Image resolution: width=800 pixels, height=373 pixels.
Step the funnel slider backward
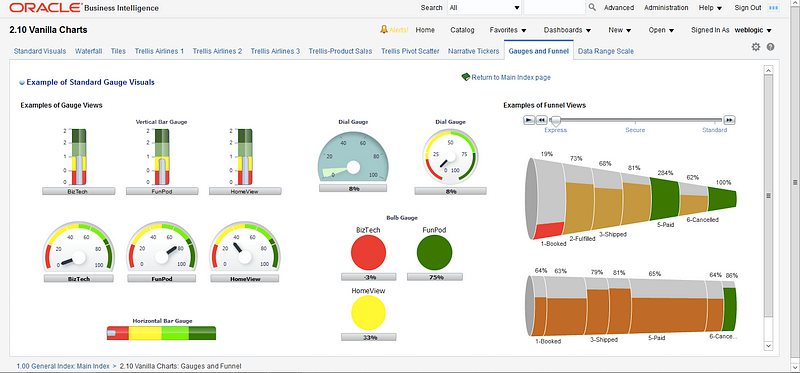coord(541,120)
